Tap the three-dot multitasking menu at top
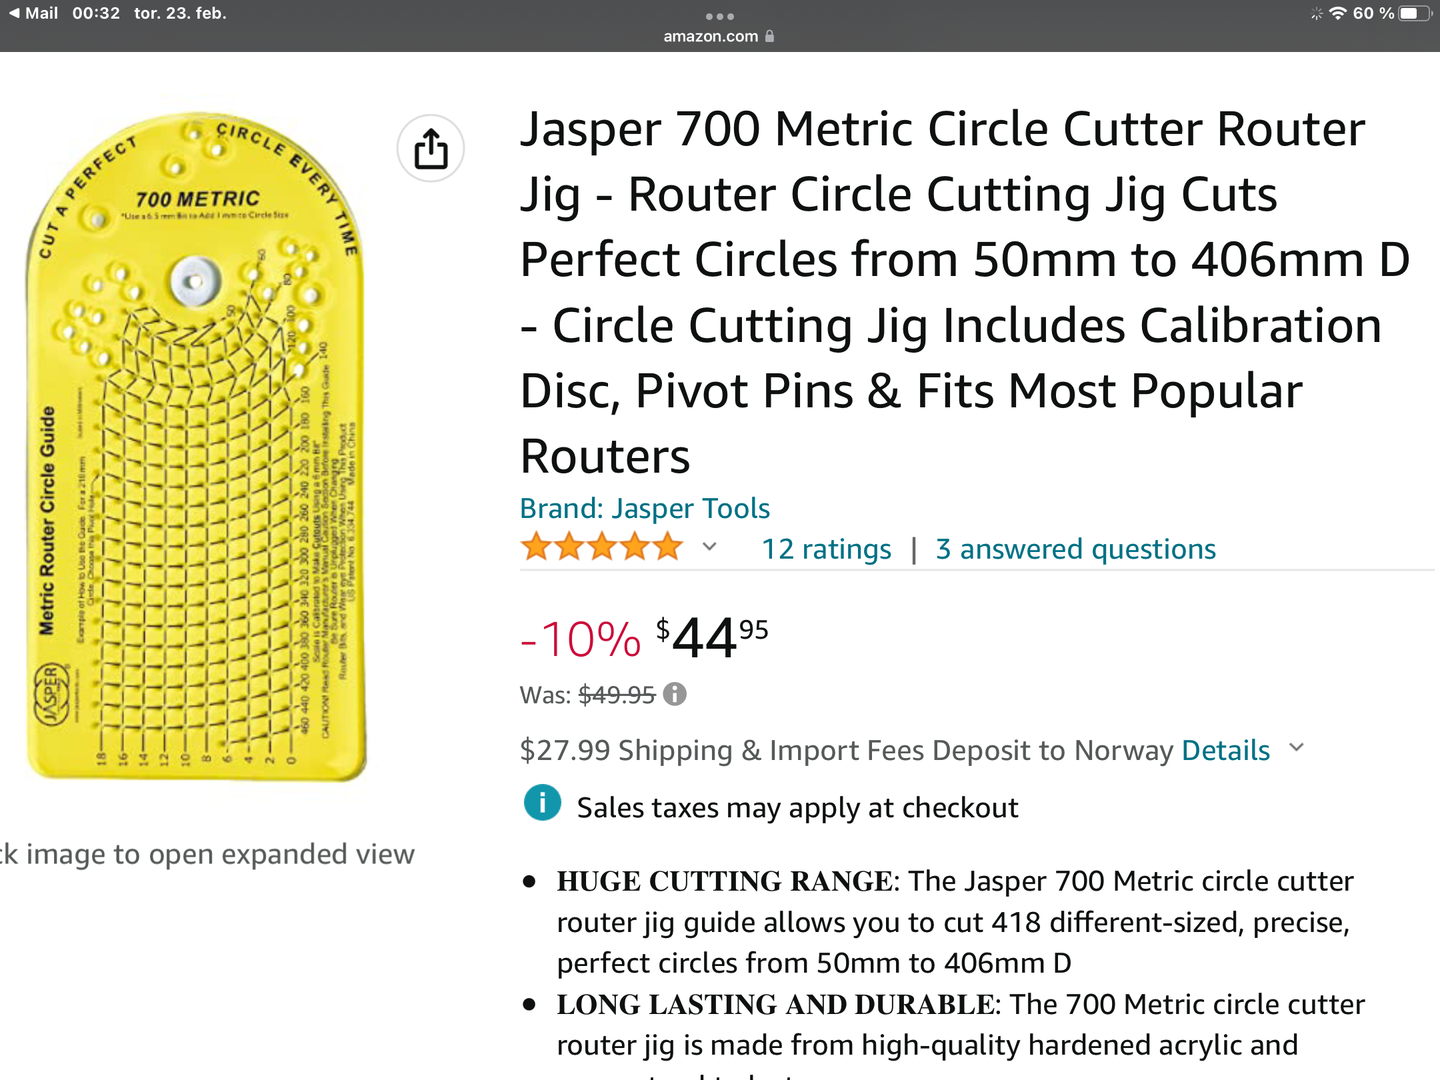 pos(720,16)
